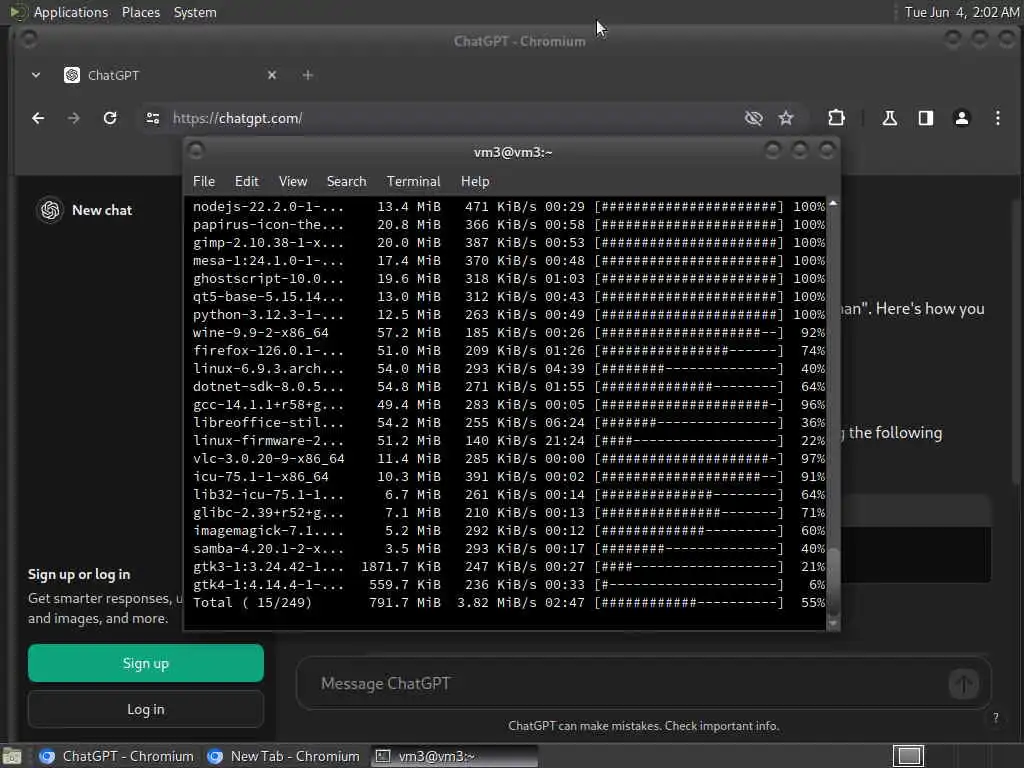Click the gtk4-1:4.14.4-1 package name

pos(268,584)
